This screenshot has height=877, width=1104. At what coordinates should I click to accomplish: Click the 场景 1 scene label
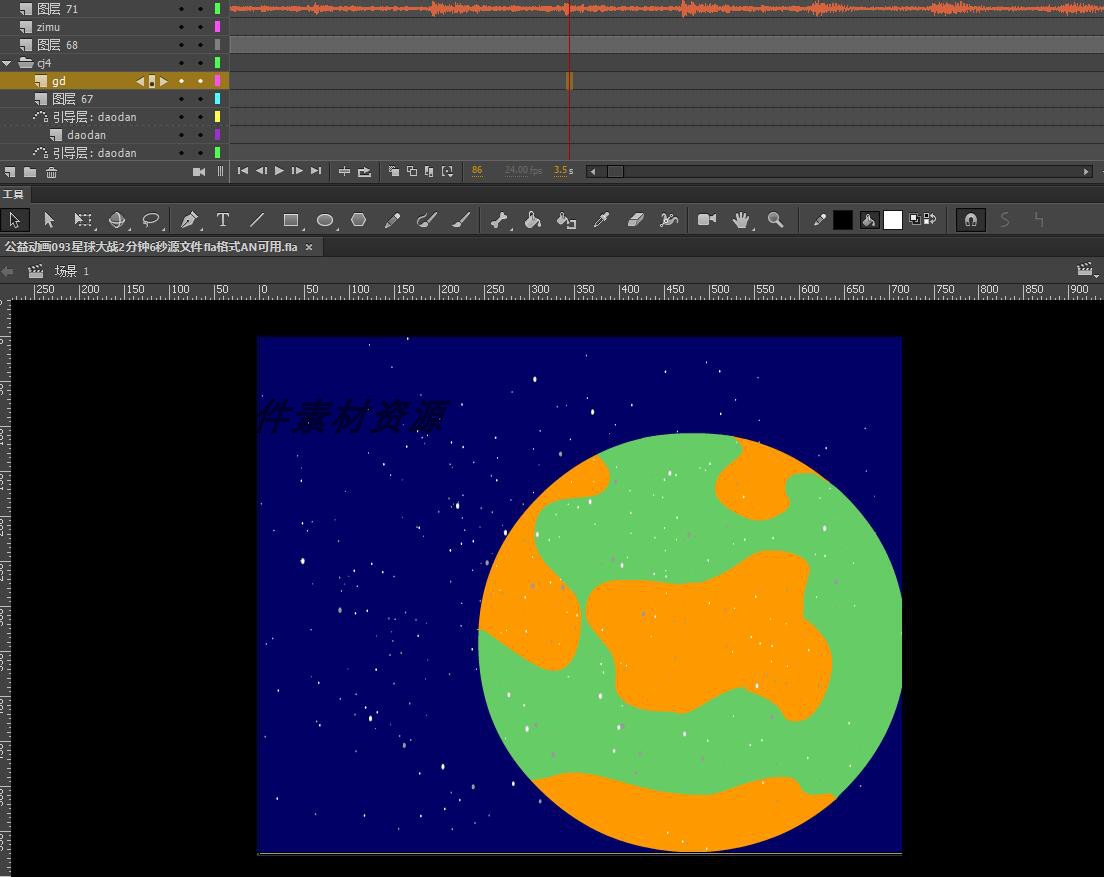72,271
